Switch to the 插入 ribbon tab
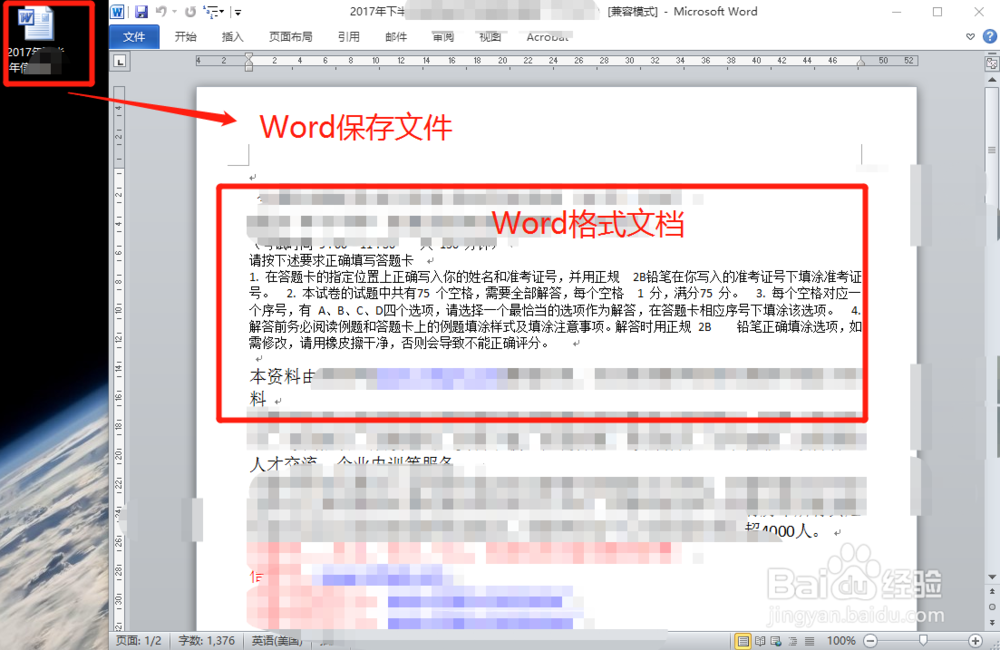The width and height of the screenshot is (1000, 650). point(232,37)
